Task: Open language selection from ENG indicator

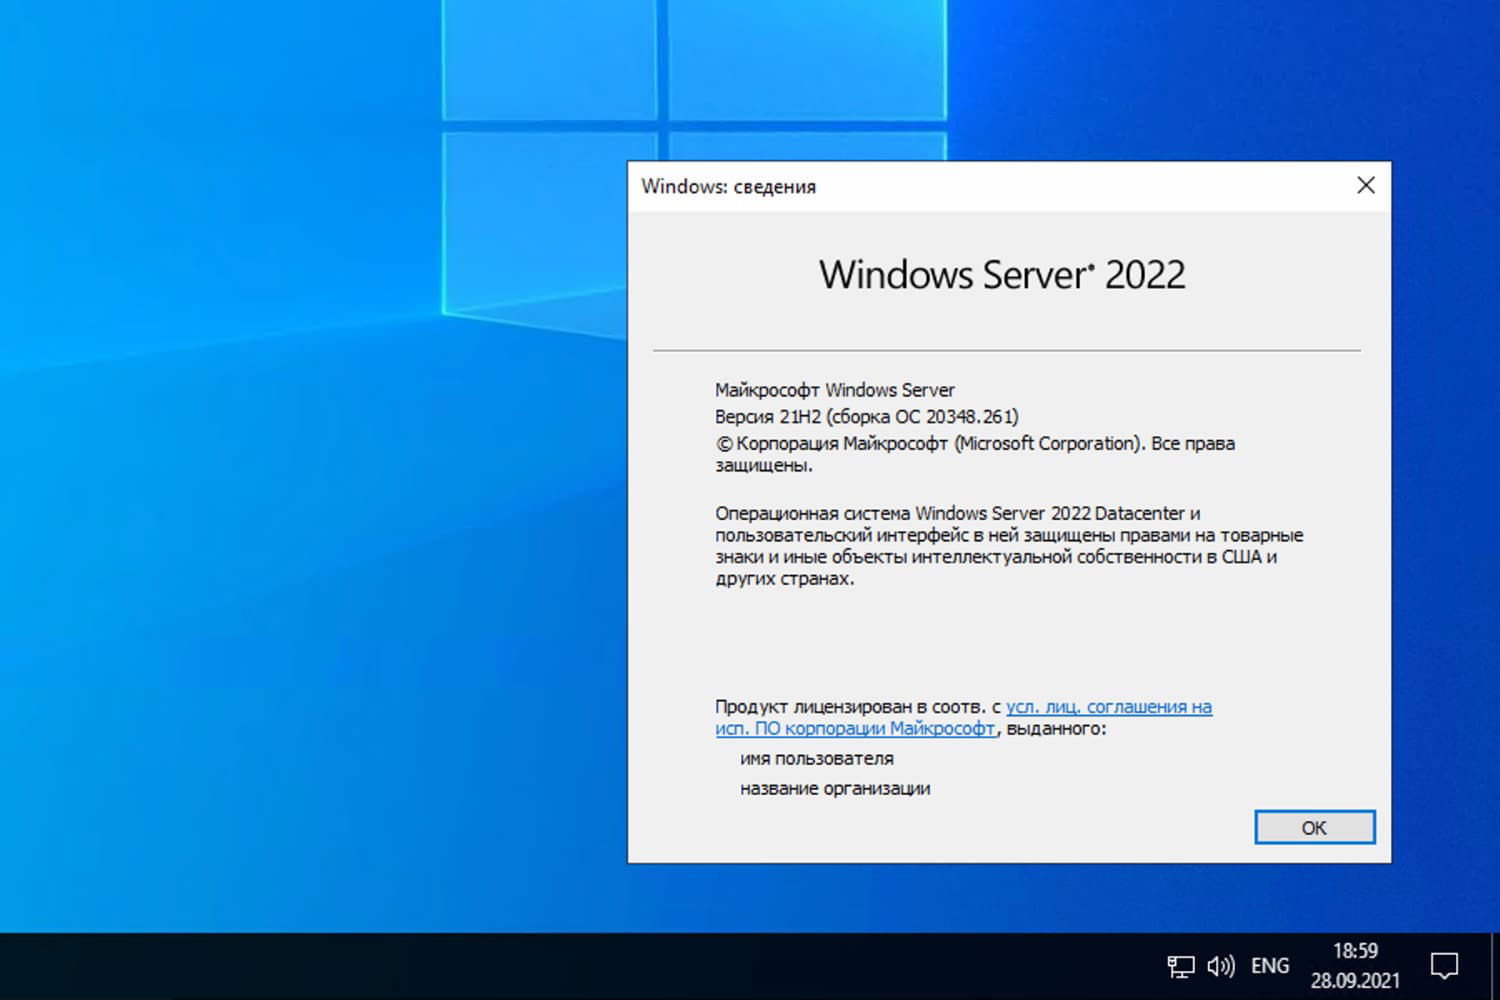Action: (x=1269, y=965)
